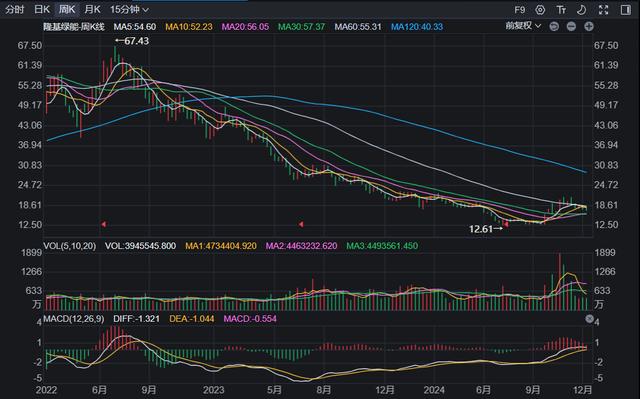This screenshot has height=399, width=640.
Task: Click the F9 shortcut button
Action: coord(520,10)
